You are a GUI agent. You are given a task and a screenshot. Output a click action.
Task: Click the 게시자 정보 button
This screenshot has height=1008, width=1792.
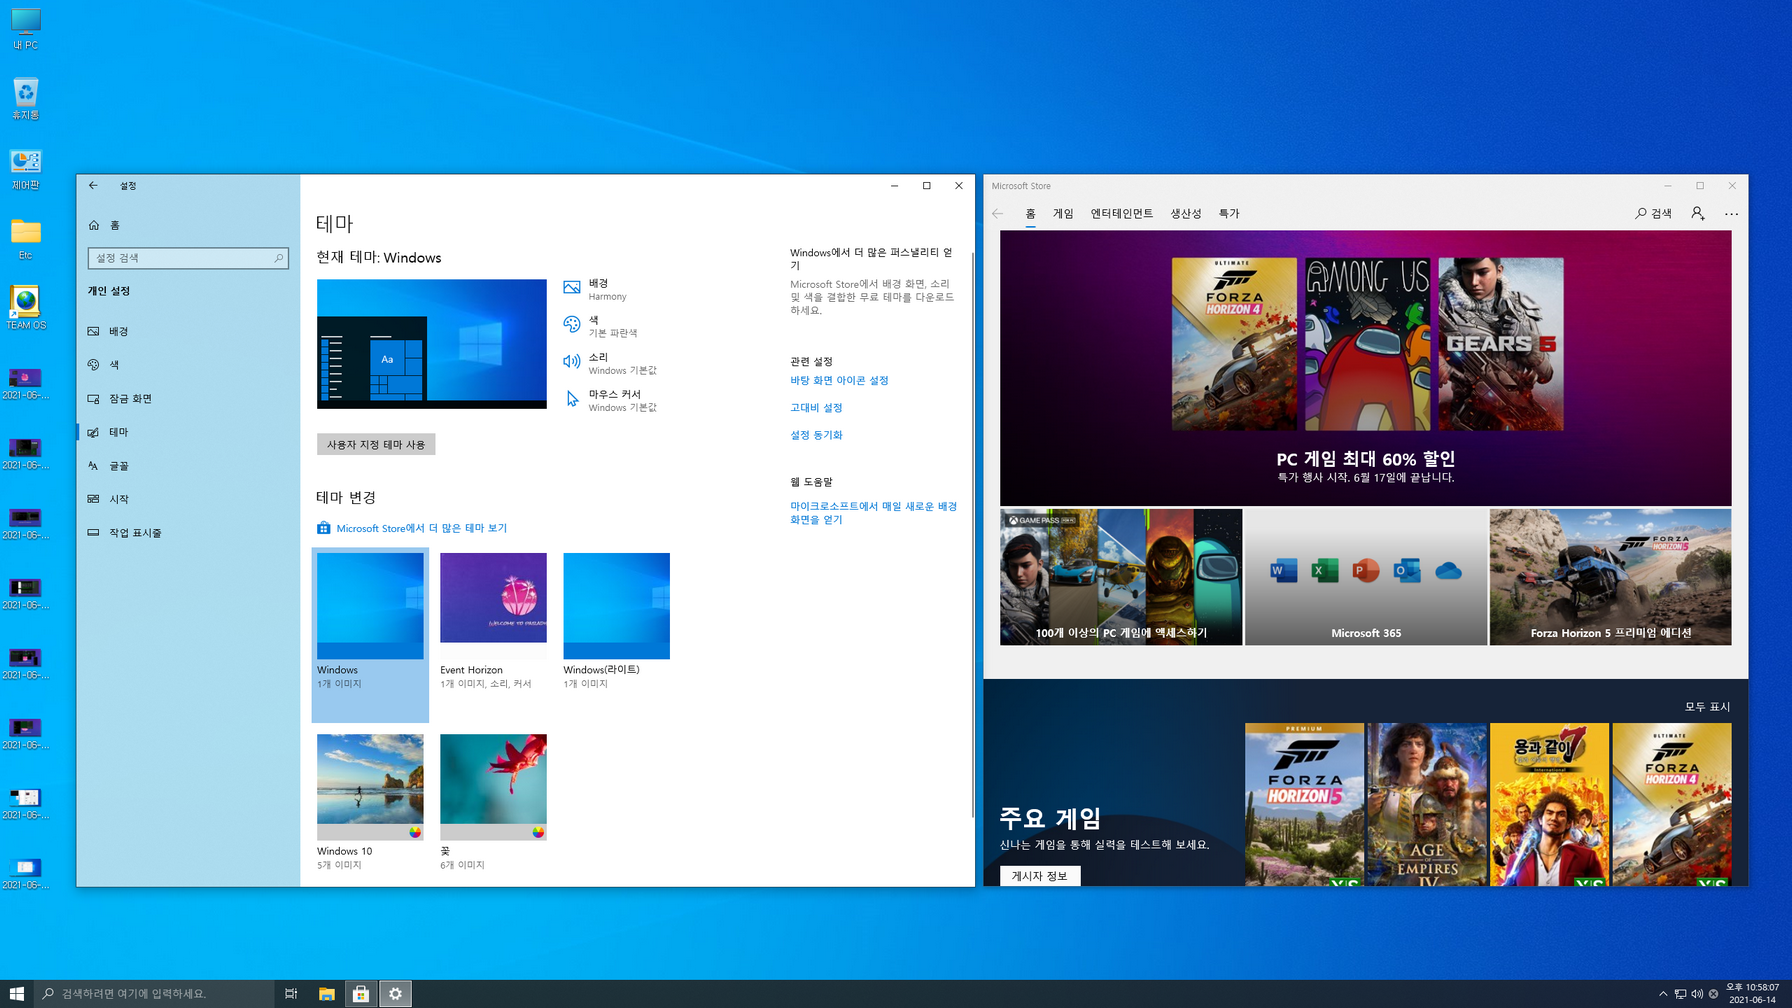point(1039,876)
